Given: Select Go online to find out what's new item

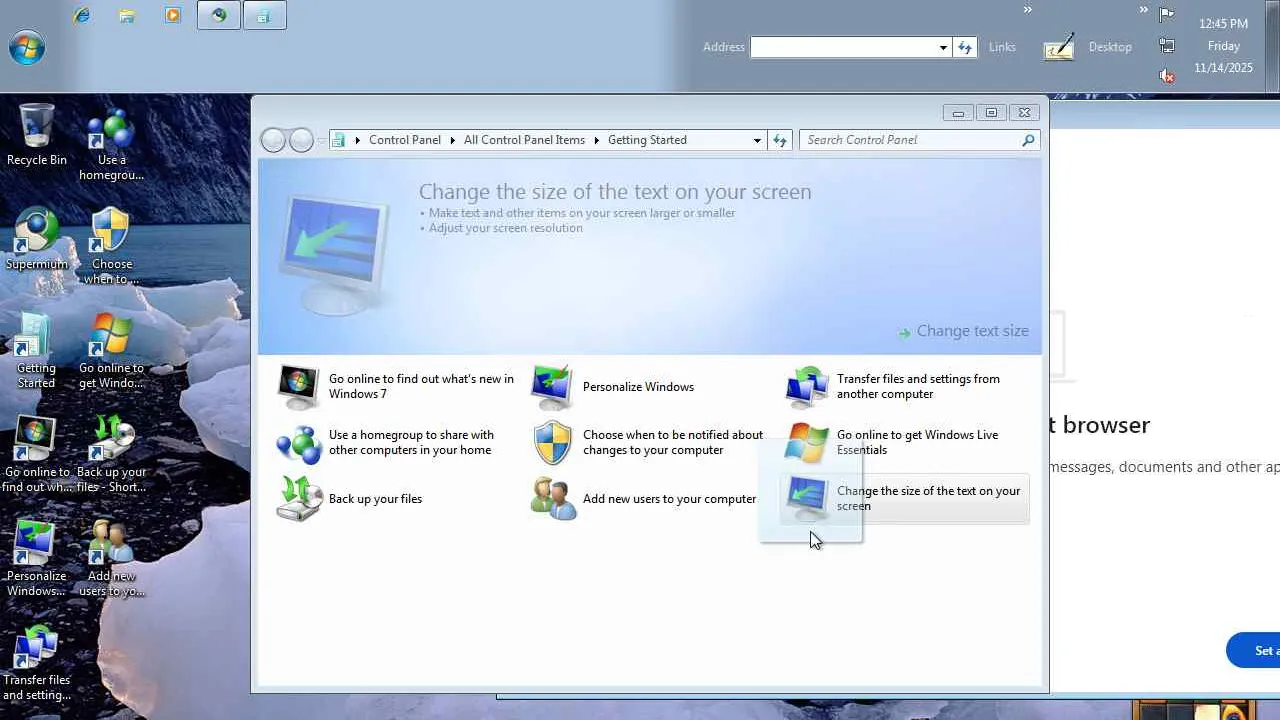Looking at the screenshot, I should point(396,386).
